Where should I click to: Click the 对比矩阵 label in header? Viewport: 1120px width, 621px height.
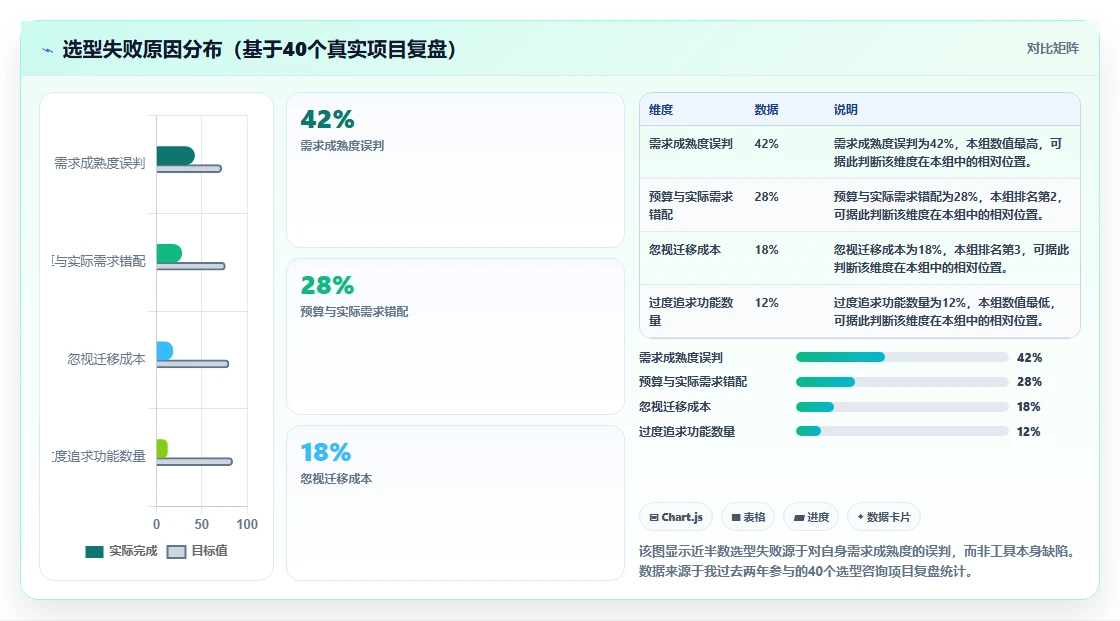pos(1052,49)
